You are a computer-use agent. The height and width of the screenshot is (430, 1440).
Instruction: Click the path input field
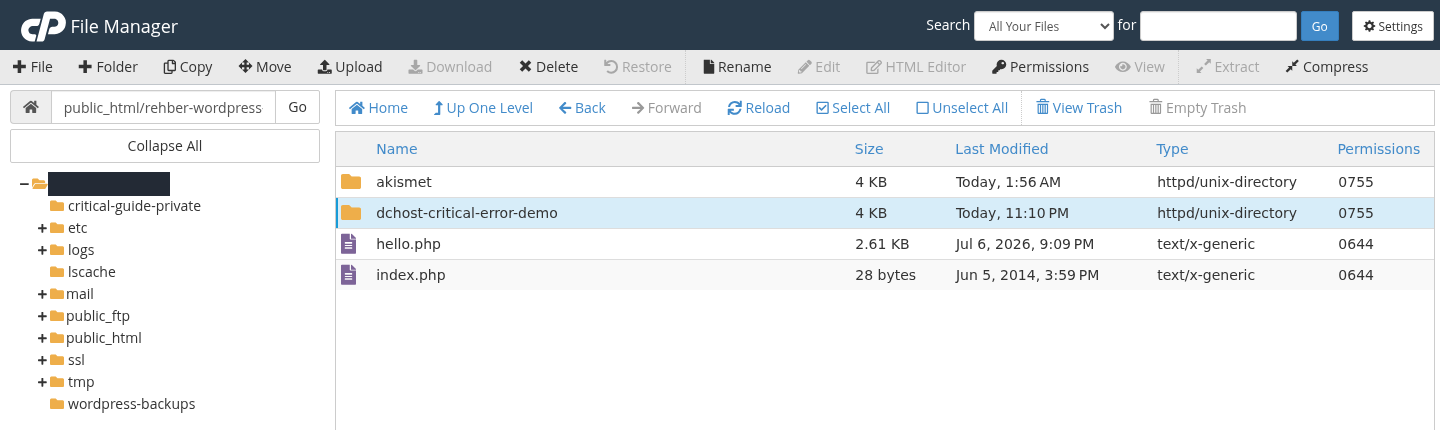tap(163, 107)
